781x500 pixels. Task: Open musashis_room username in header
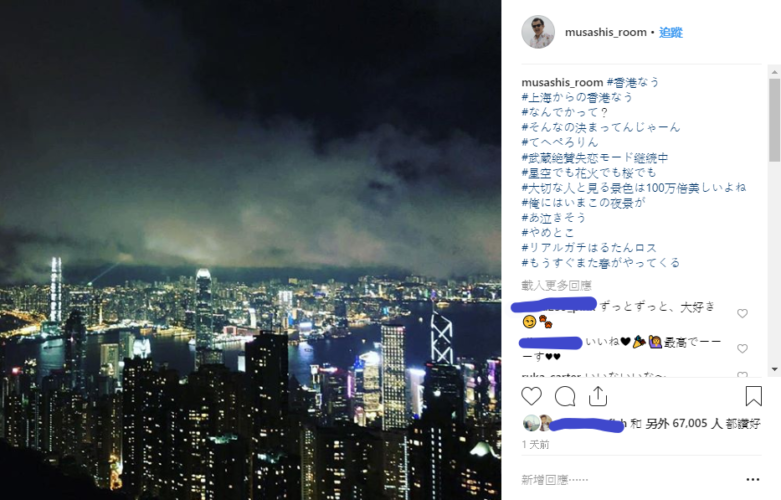point(606,32)
